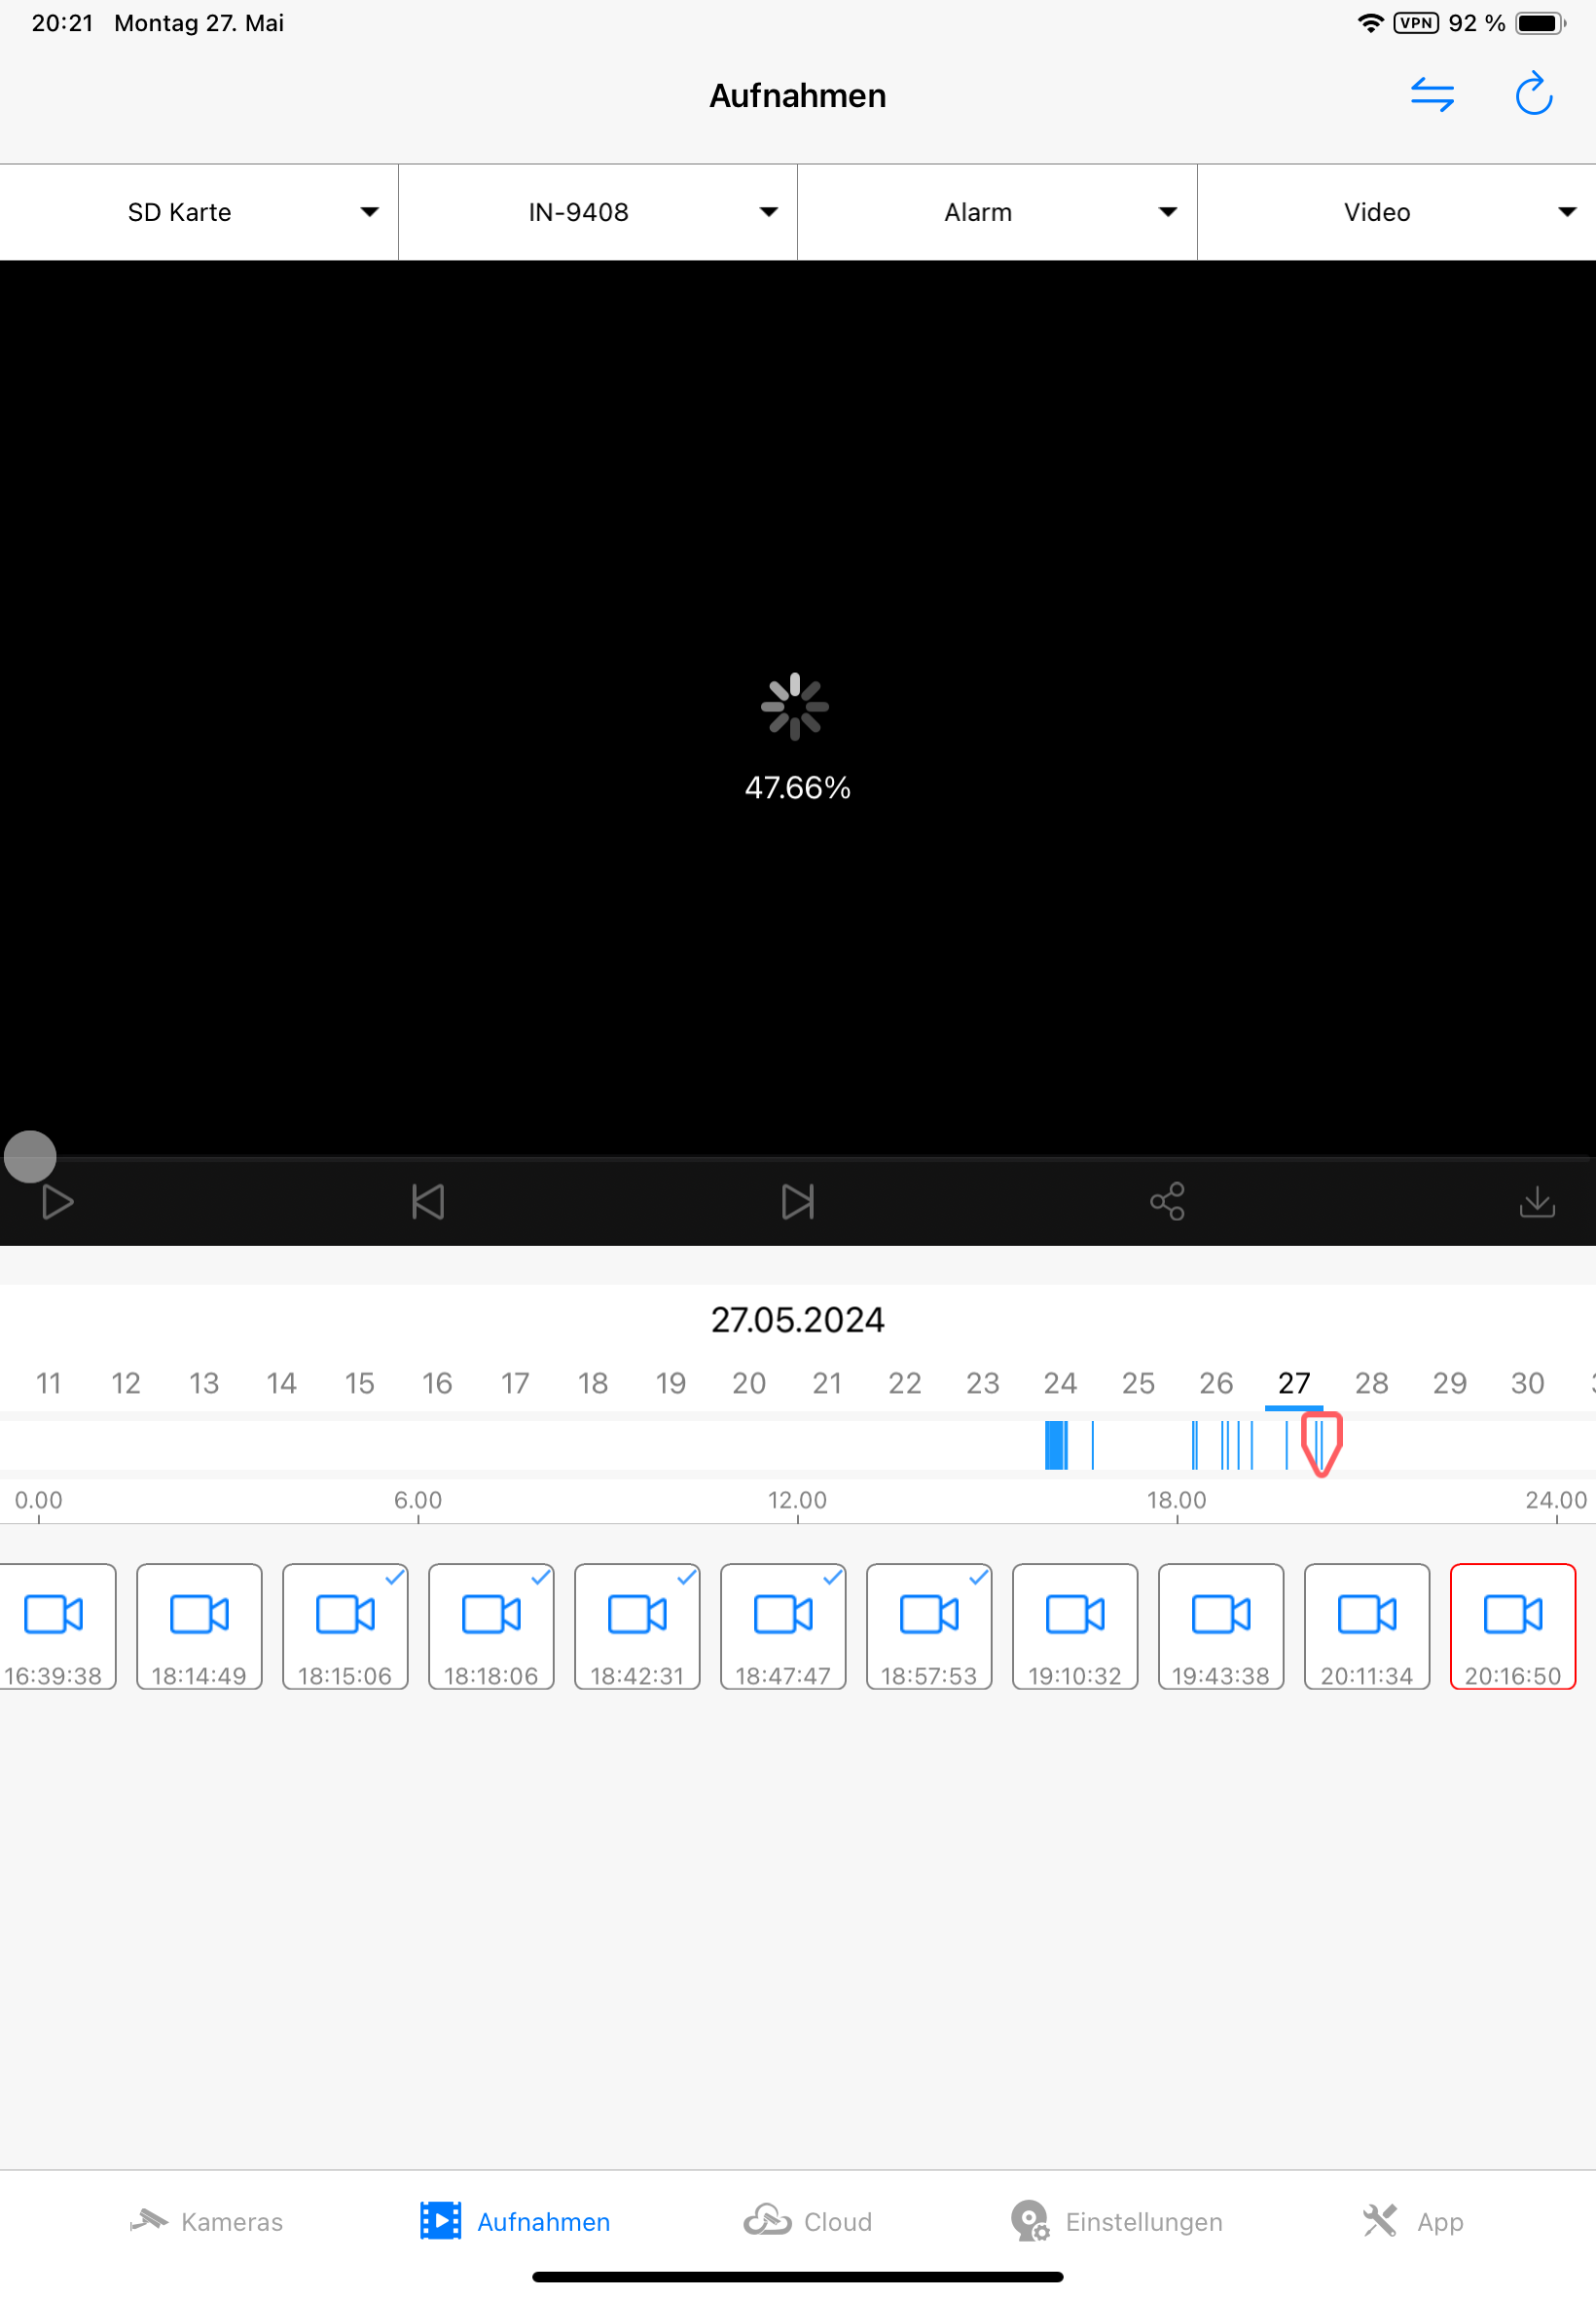Tap the swap arrows icon in header
This screenshot has width=1596, height=2297.
(x=1432, y=95)
